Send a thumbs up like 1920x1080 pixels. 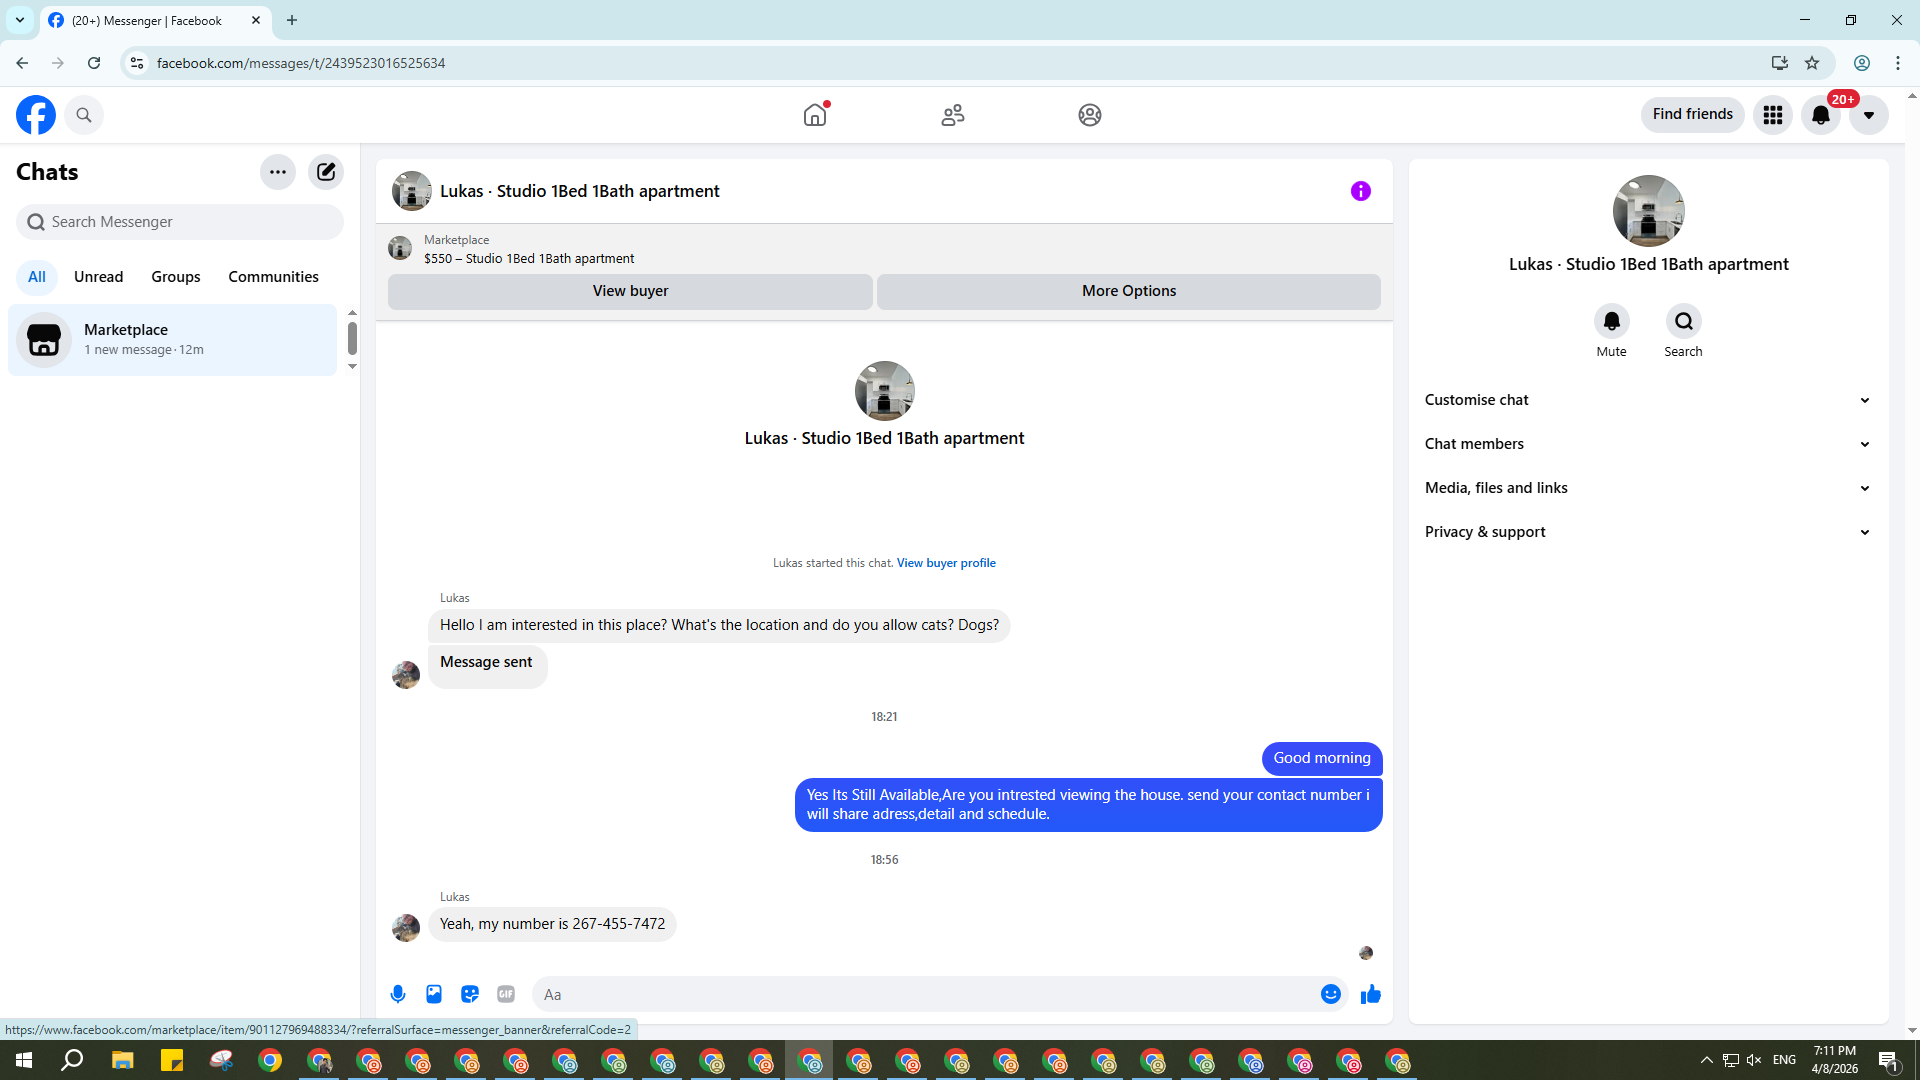point(1370,994)
